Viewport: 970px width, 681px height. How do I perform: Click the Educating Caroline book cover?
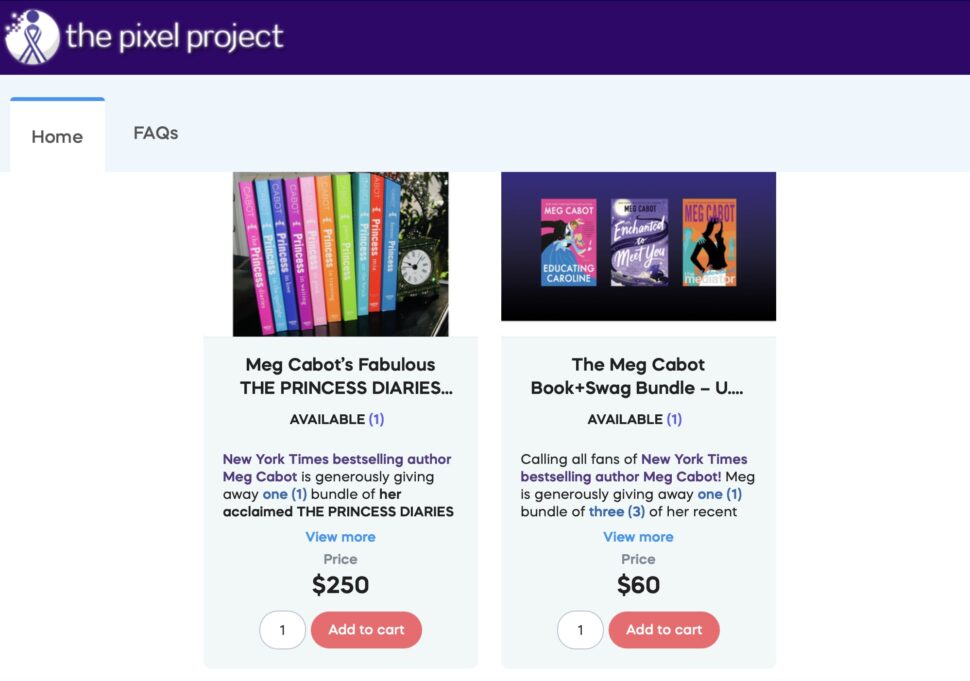pyautogui.click(x=568, y=242)
